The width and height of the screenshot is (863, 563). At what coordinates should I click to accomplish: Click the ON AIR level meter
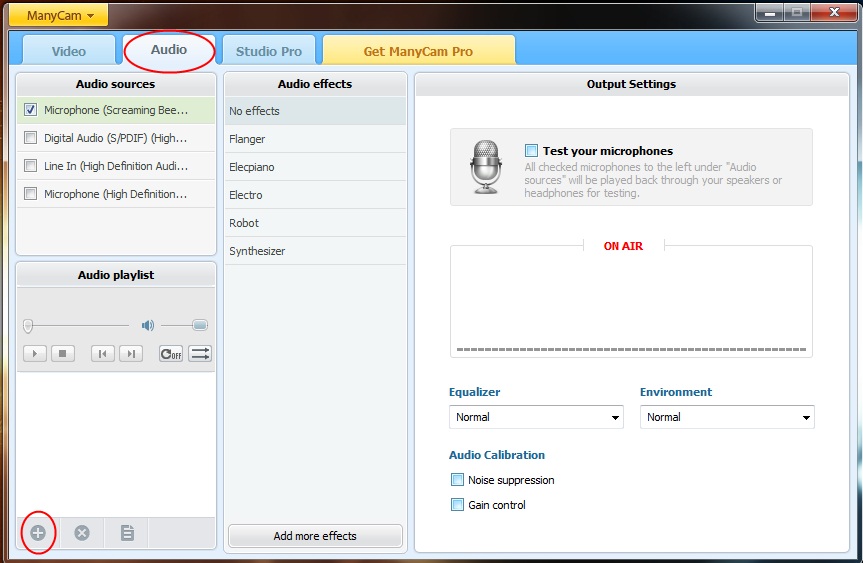(631, 302)
